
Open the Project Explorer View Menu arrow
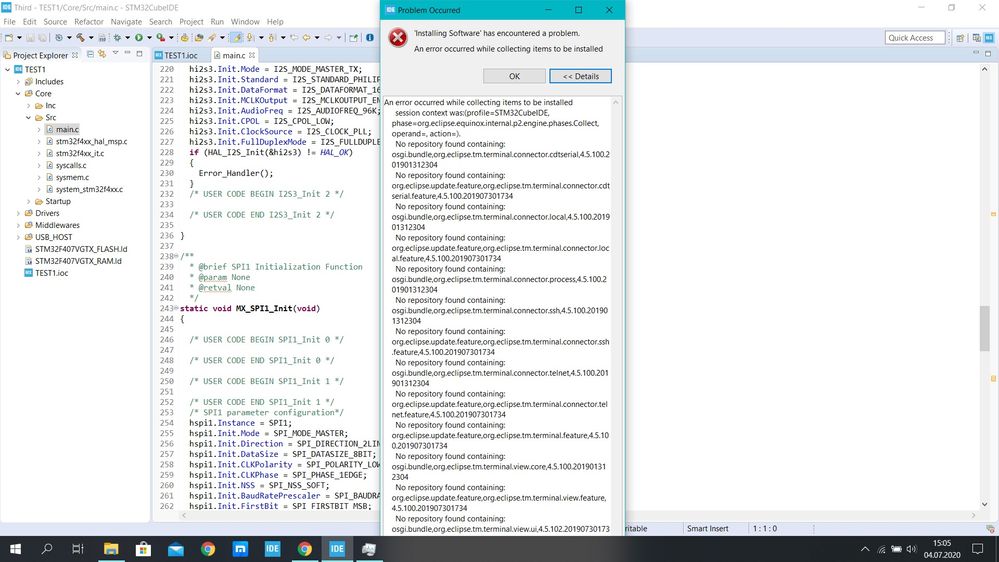click(115, 54)
